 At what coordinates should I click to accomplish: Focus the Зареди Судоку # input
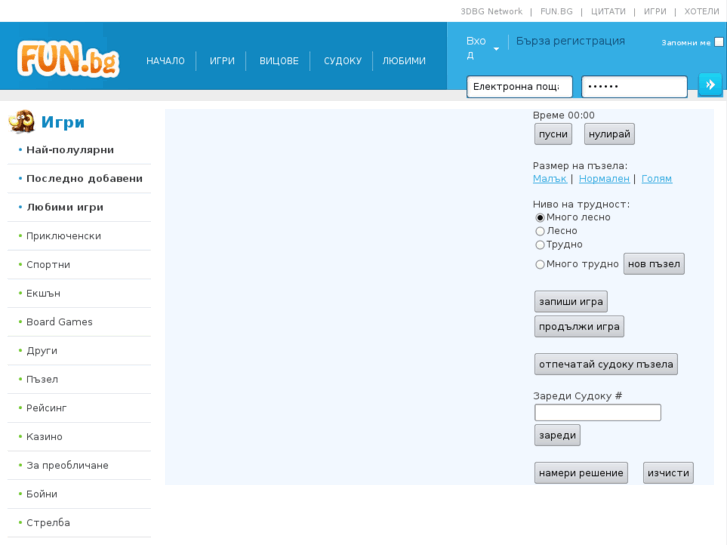coord(598,412)
